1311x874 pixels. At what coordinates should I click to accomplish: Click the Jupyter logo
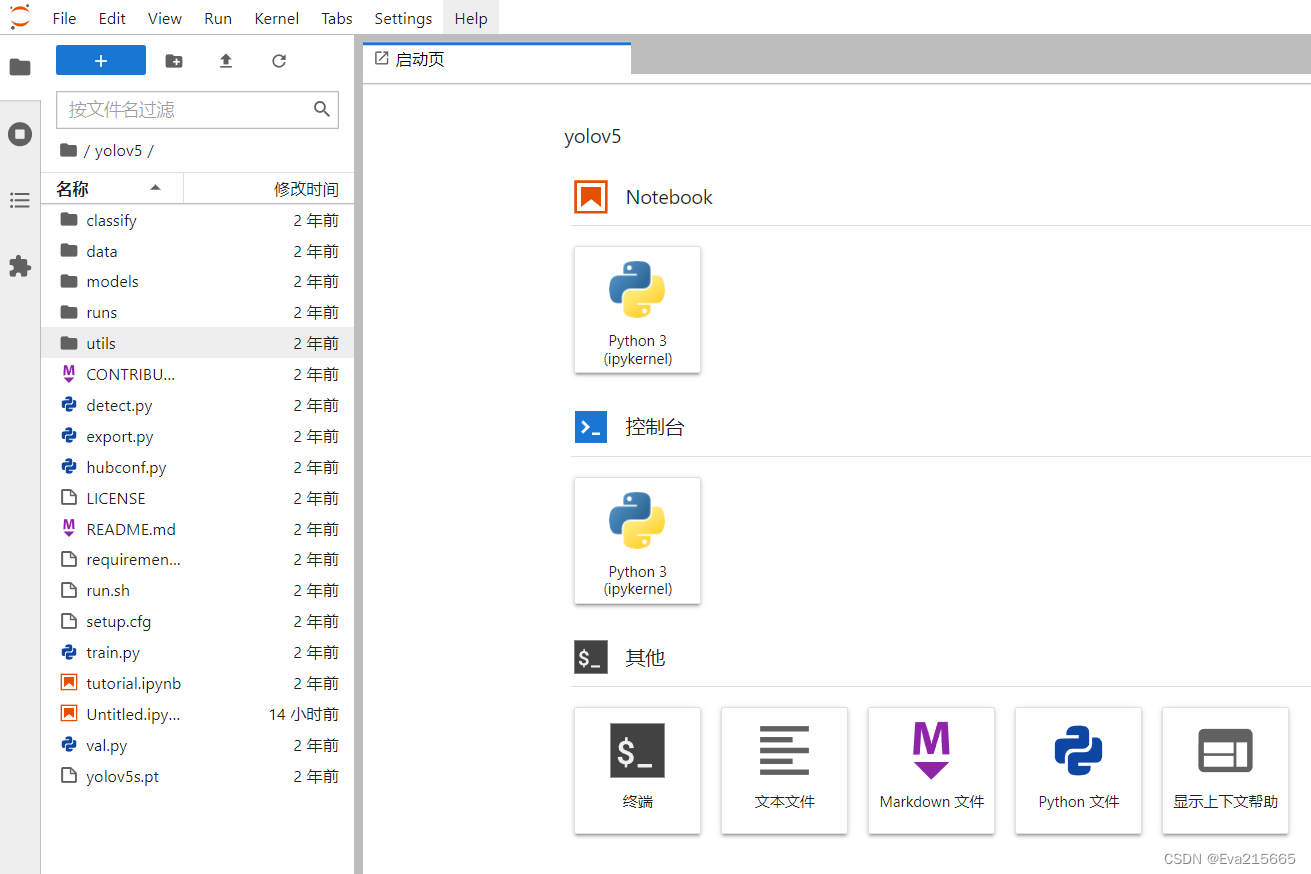(20, 17)
